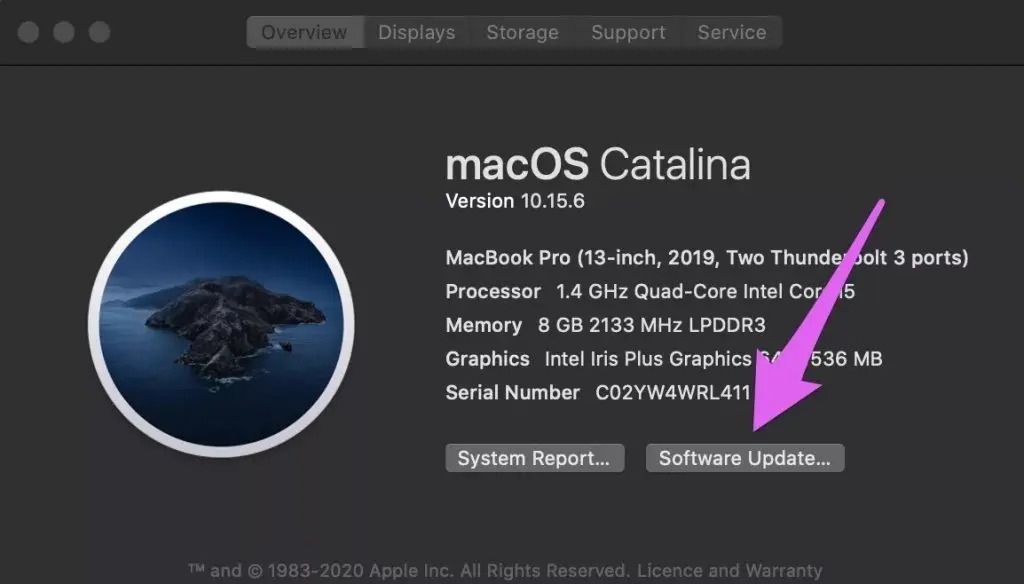Click the zoom button in the titlebar
This screenshot has width=1024, height=584.
(99, 32)
